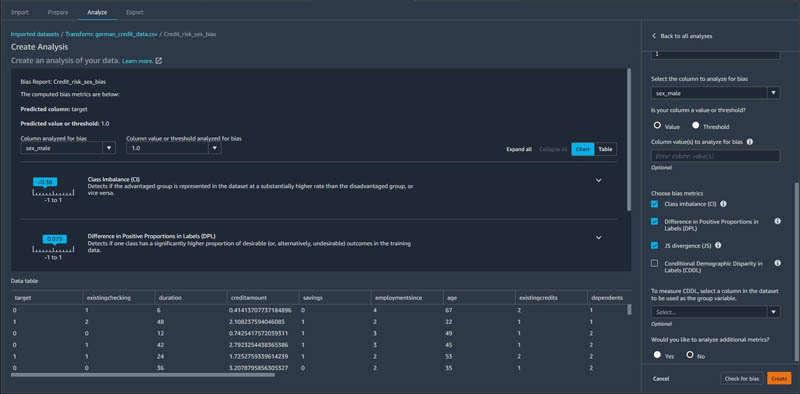
Task: Click info icon next to Class imbalance (CI)
Action: click(723, 204)
